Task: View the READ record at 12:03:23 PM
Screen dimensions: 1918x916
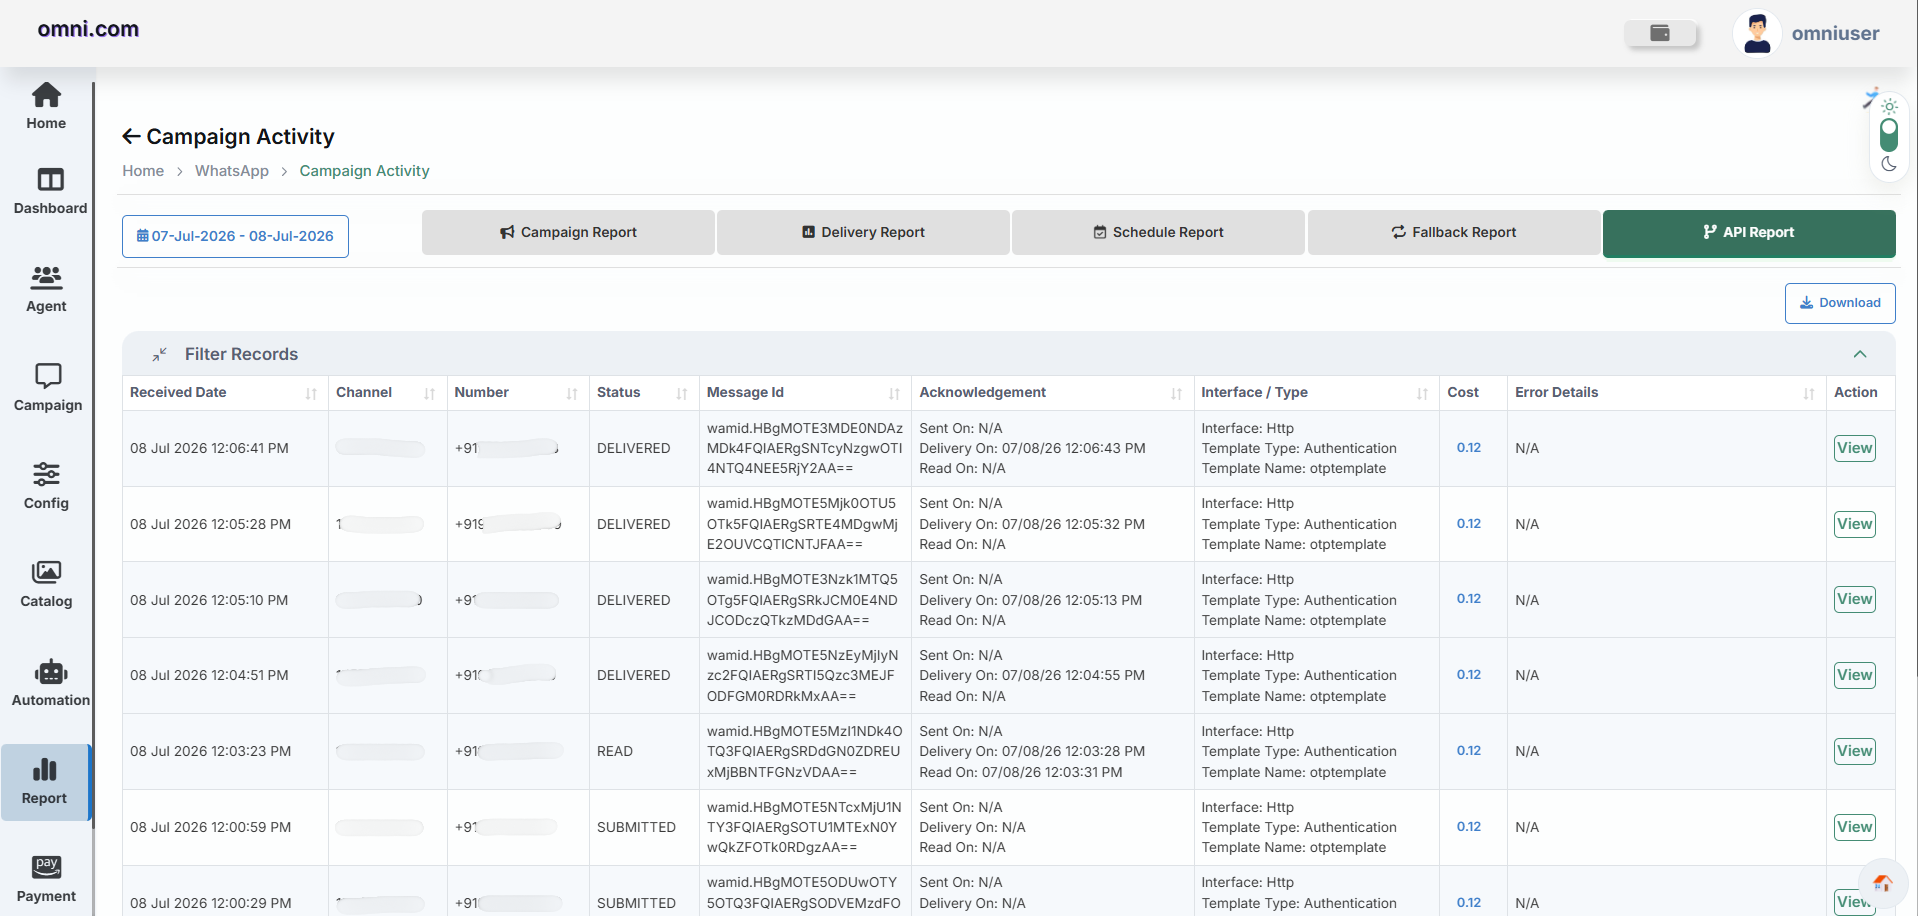Action: 1855,751
